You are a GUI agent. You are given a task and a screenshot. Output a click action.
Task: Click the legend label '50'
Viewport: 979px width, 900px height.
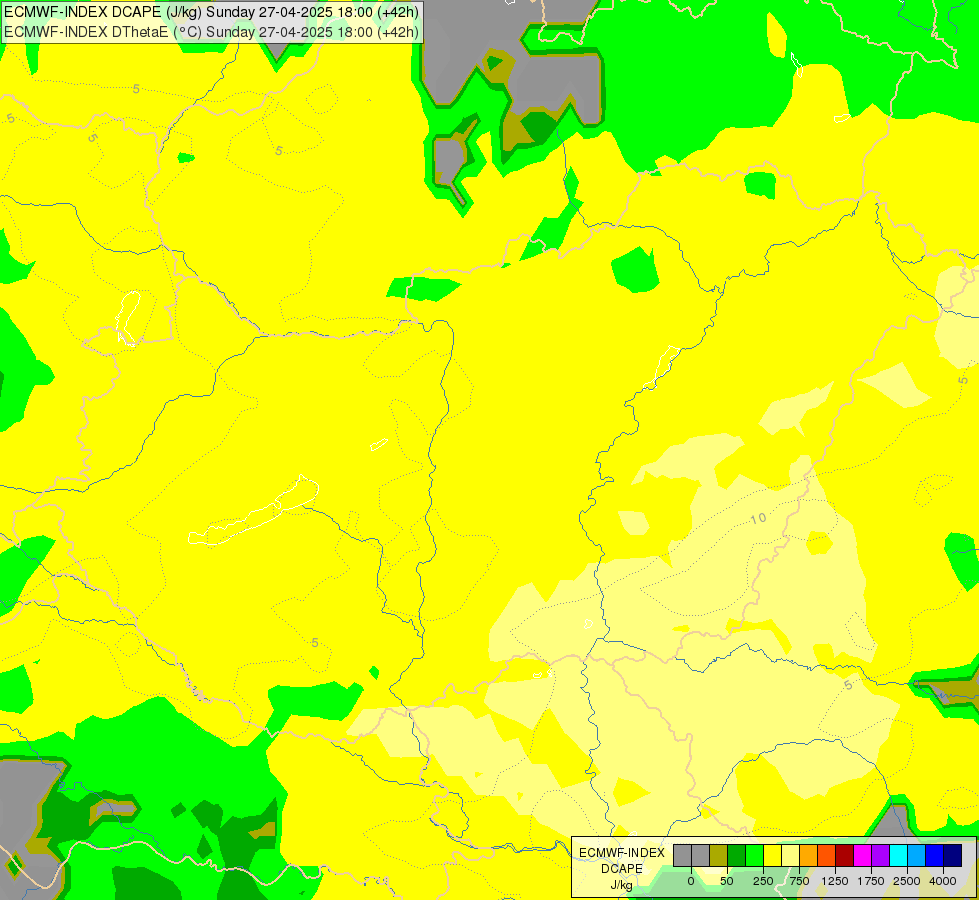click(x=727, y=881)
